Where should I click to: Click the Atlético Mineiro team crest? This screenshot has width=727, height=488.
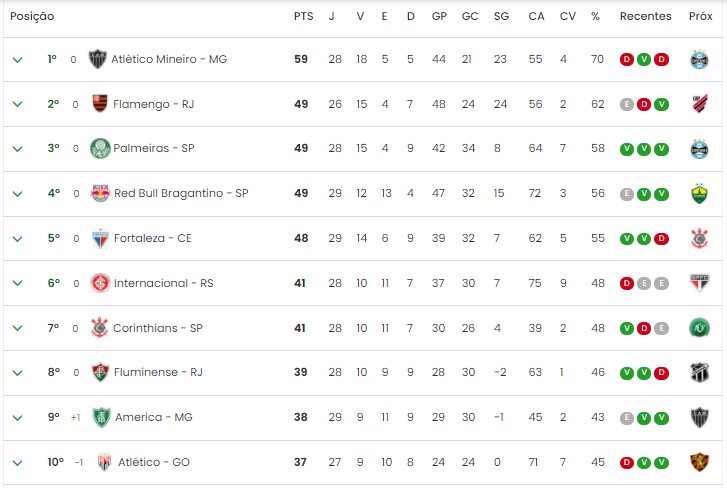(x=97, y=59)
